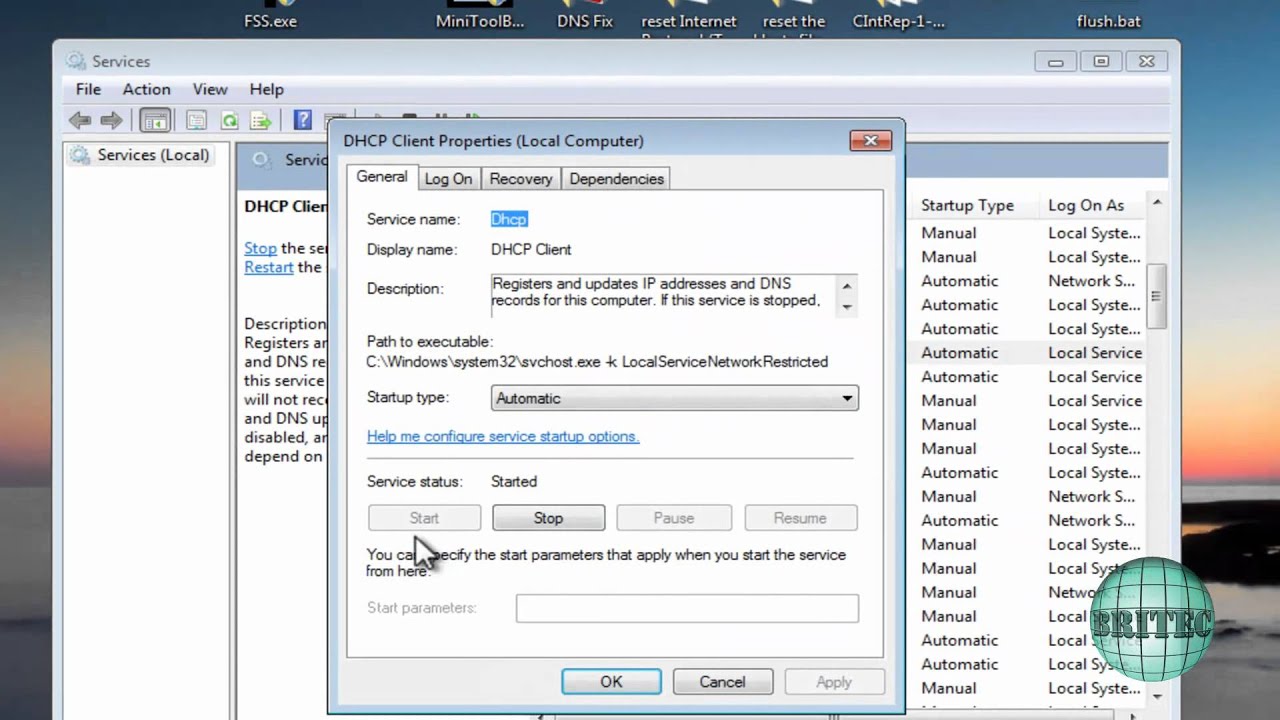Switch to the General tab
Image resolution: width=1280 pixels, height=720 pixels.
click(382, 176)
